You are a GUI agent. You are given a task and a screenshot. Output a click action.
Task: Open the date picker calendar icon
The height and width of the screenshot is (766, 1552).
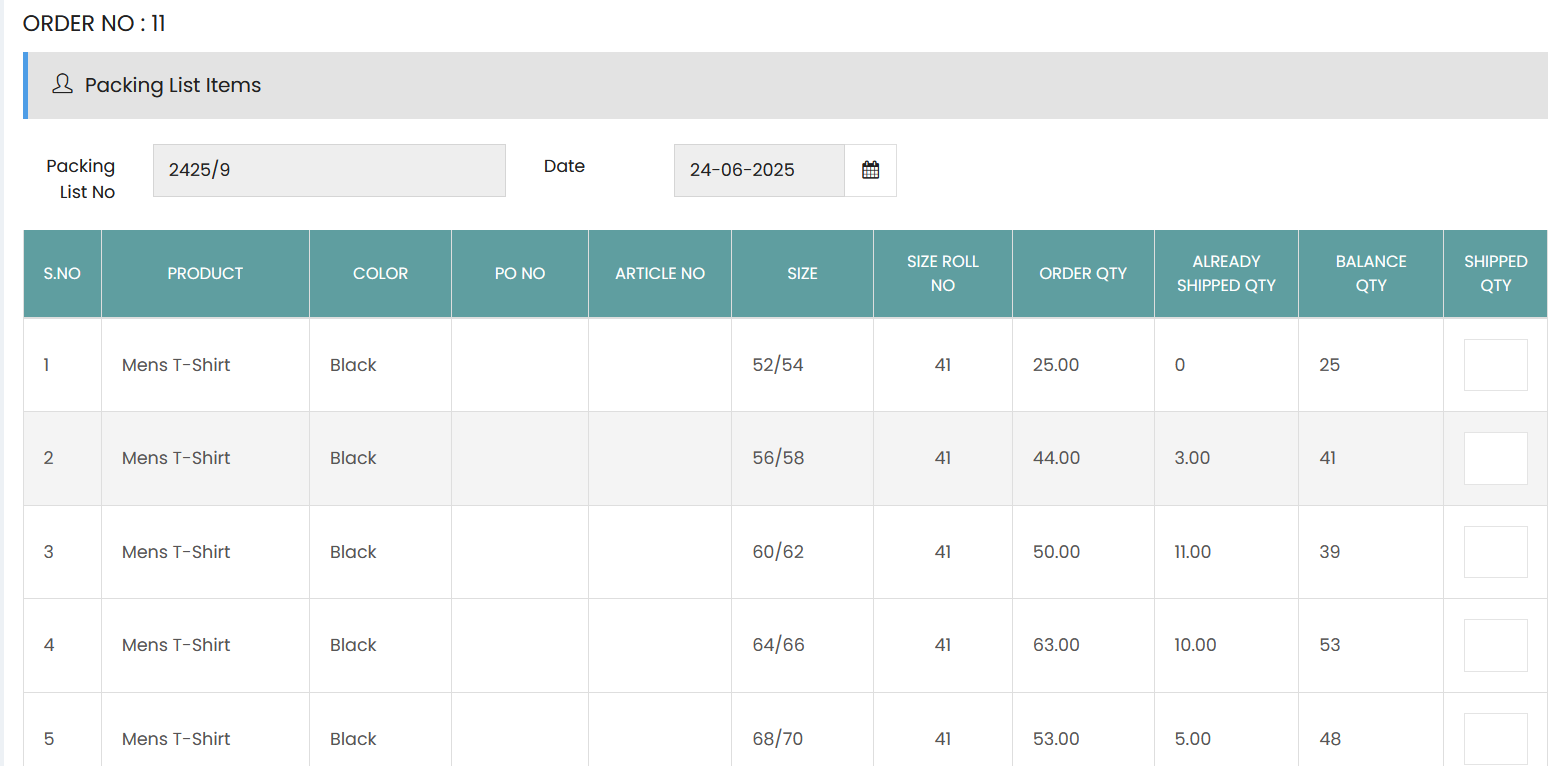click(x=870, y=170)
